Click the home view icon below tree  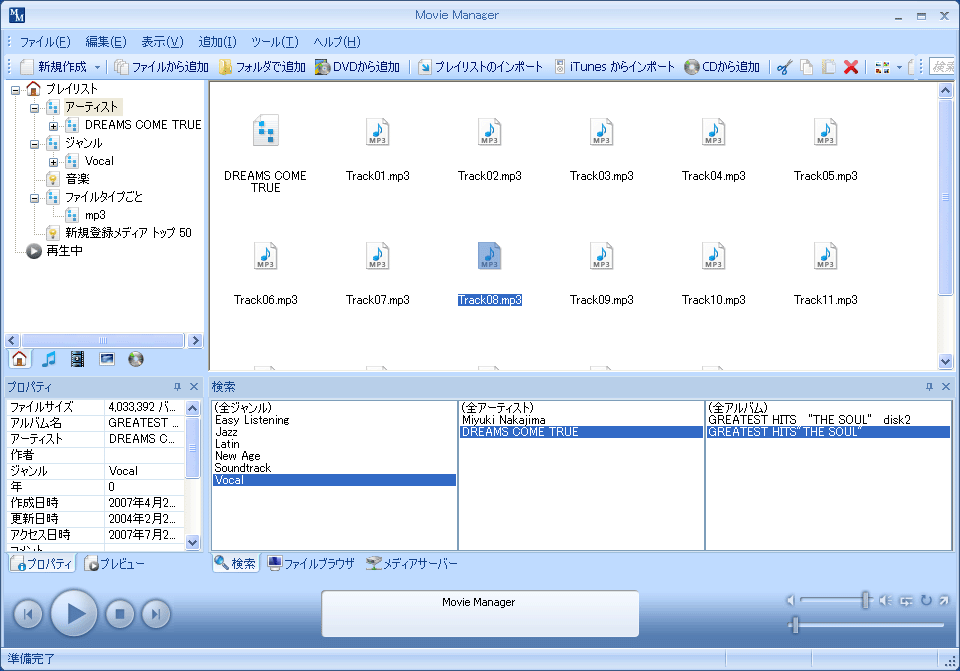click(x=20, y=359)
